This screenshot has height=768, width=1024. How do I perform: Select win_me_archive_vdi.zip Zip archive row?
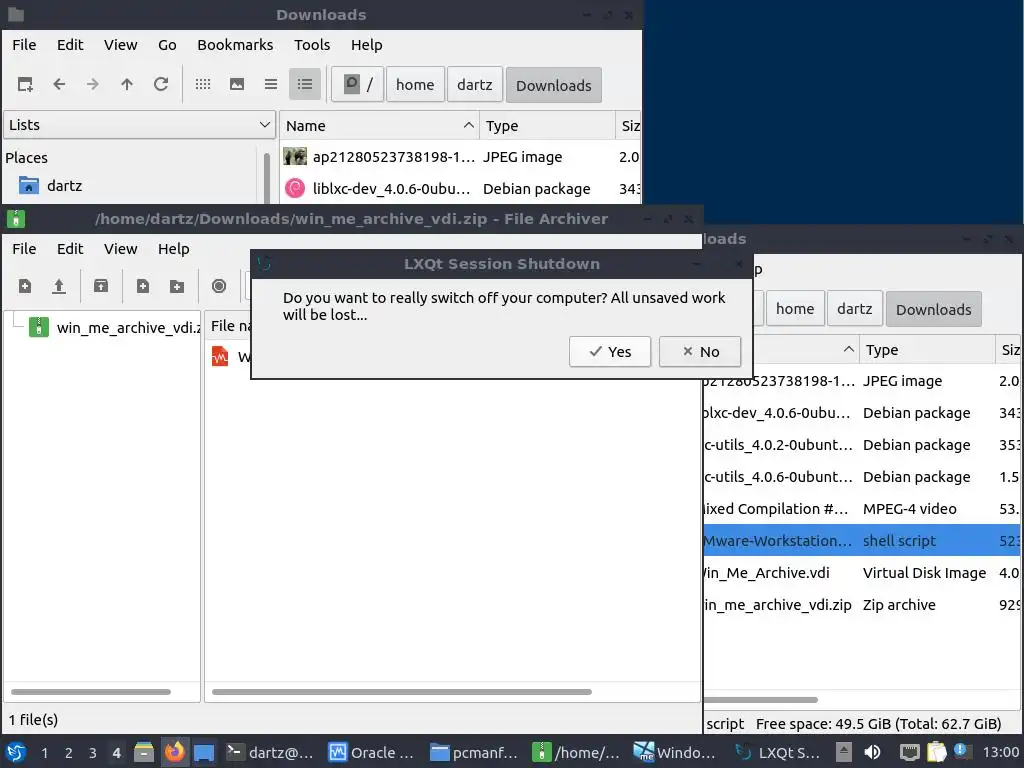[863, 605]
